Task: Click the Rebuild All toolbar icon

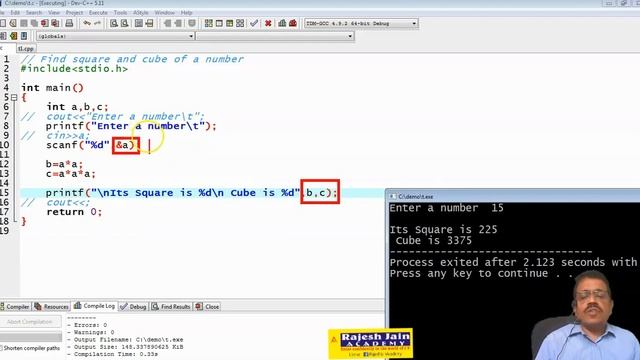Action: (x=240, y=23)
